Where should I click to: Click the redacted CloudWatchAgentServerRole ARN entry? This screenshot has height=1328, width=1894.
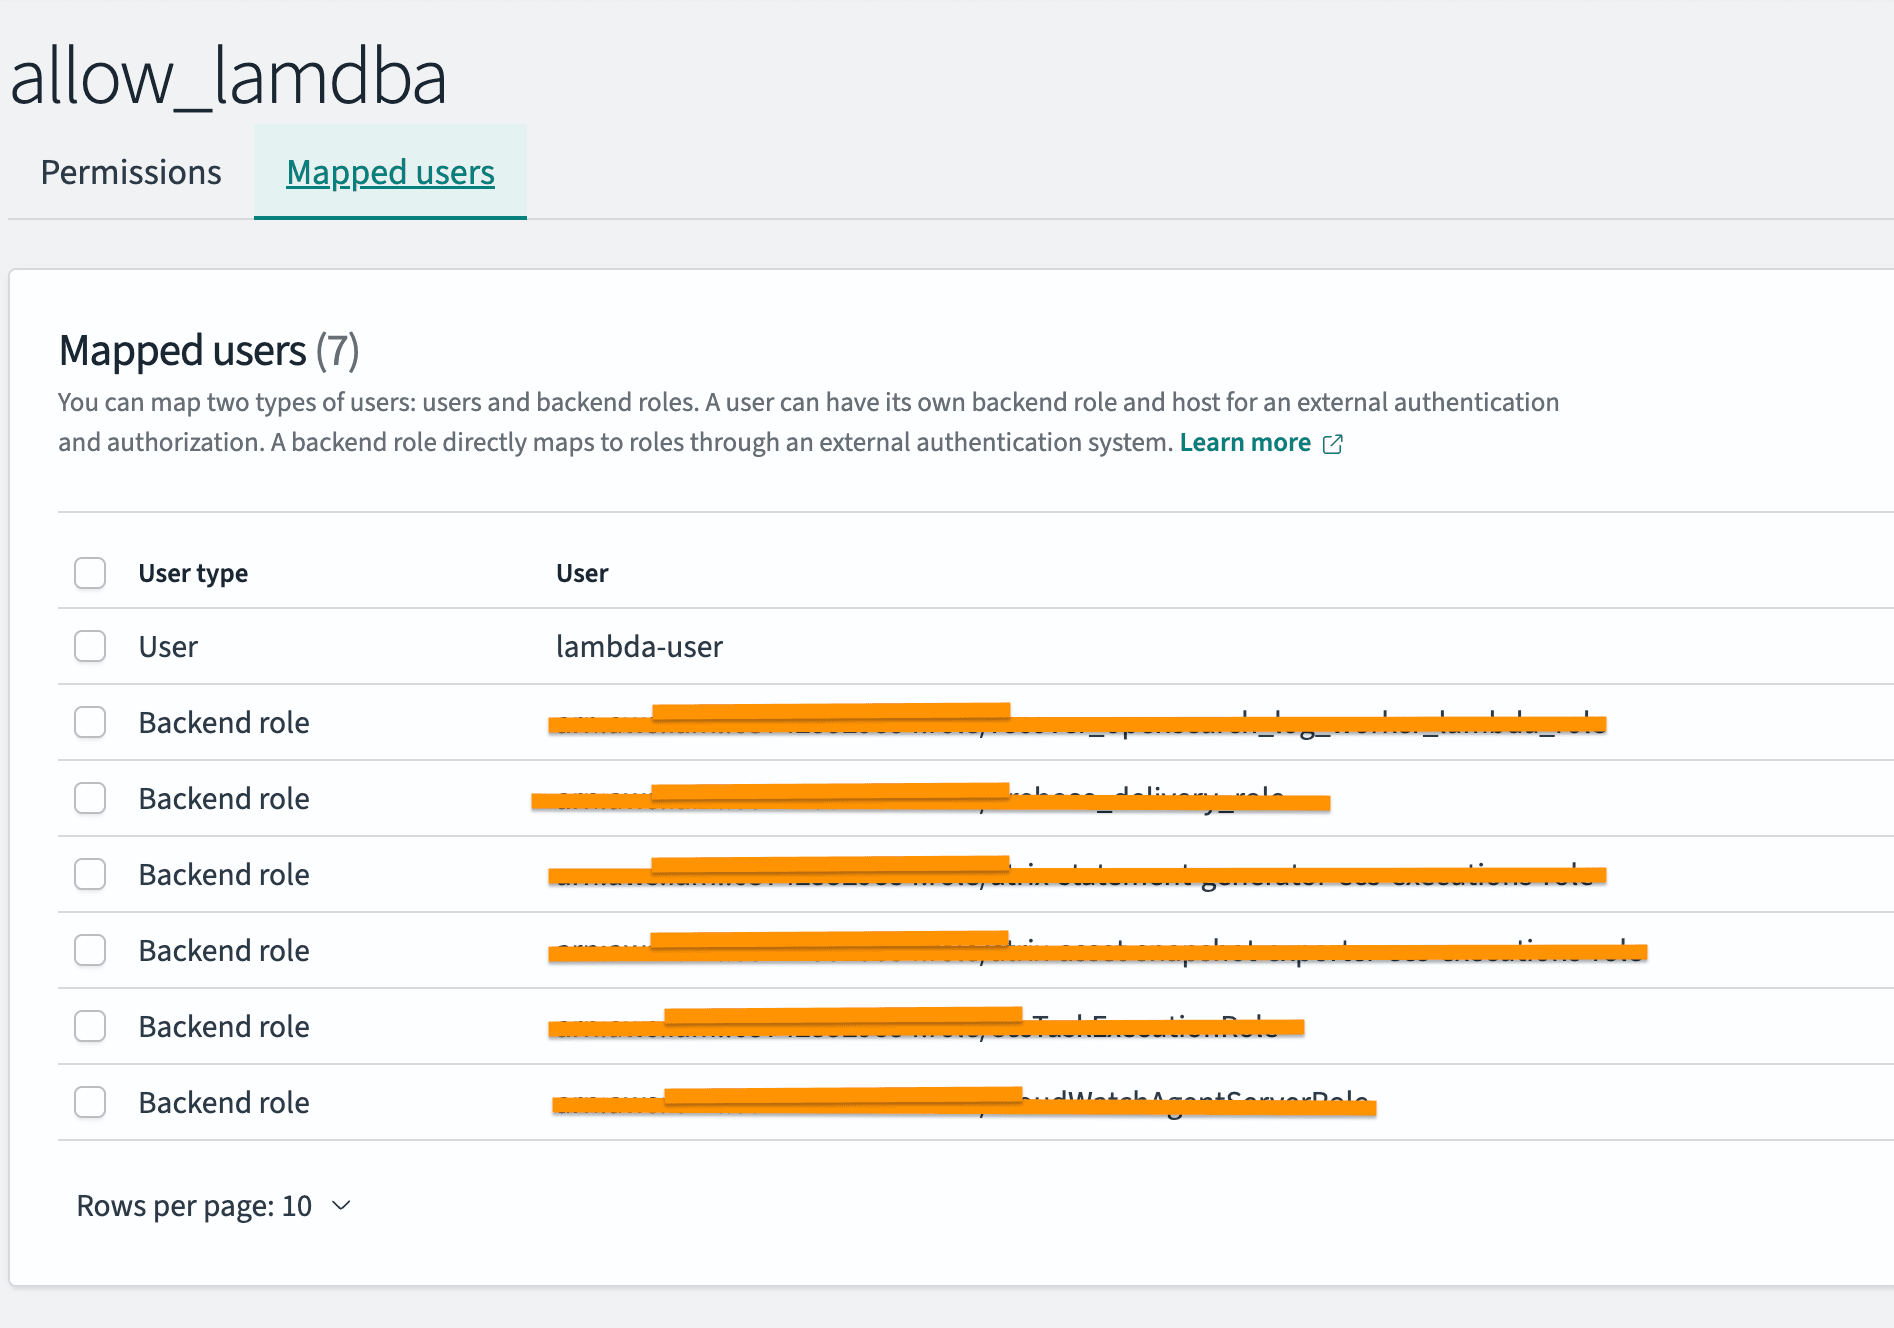[x=962, y=1102]
